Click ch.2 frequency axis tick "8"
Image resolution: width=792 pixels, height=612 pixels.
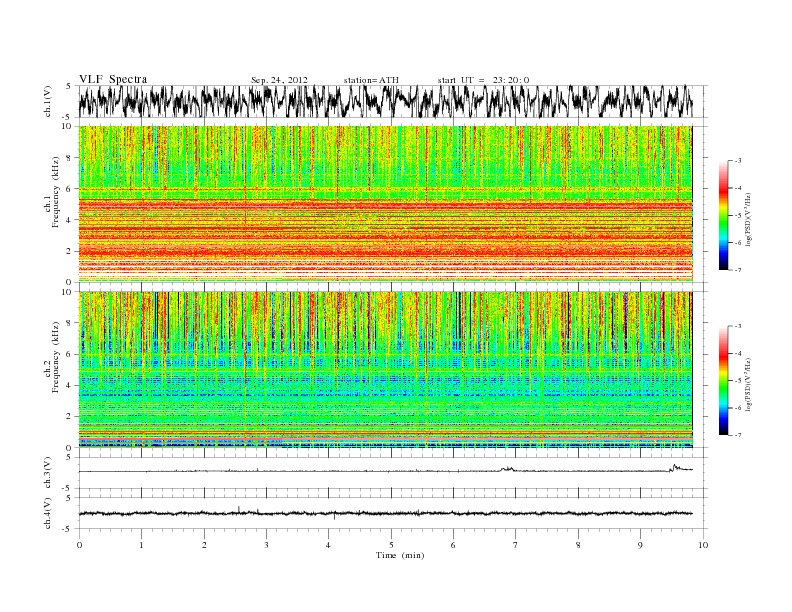[x=70, y=323]
